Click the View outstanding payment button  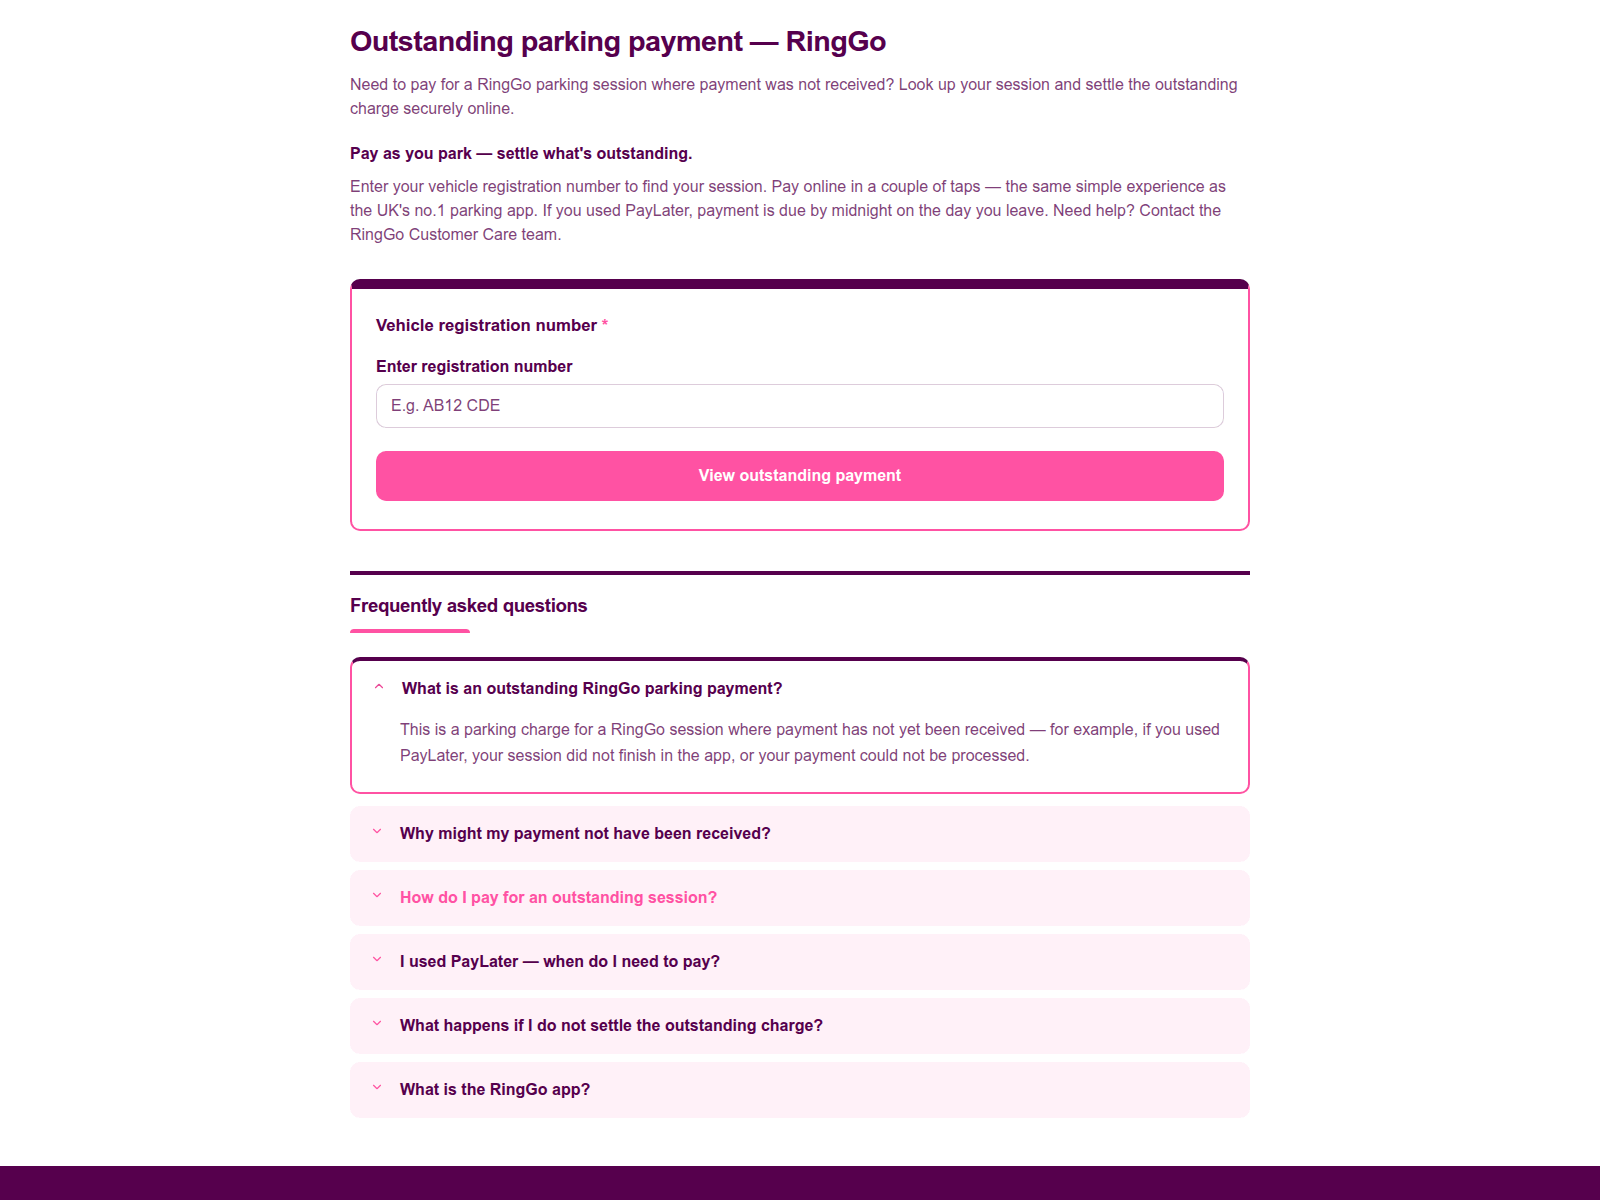pos(800,476)
